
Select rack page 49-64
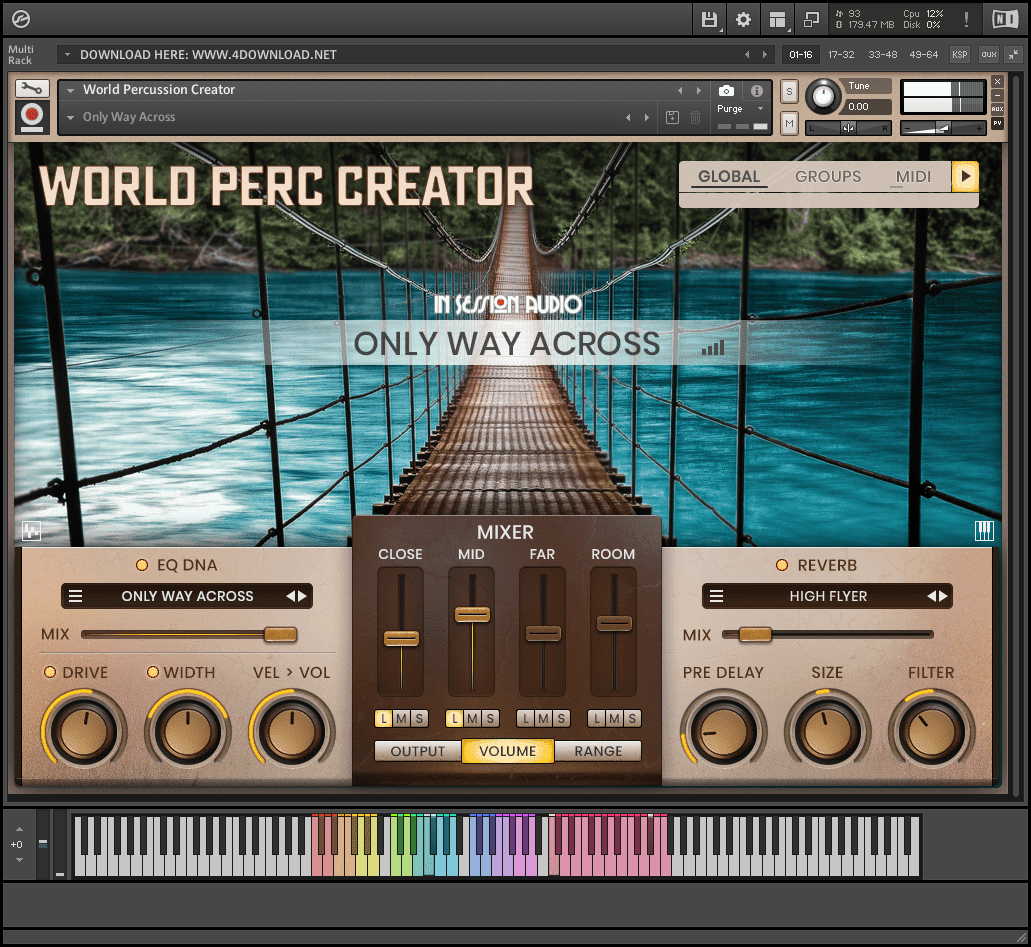(923, 55)
